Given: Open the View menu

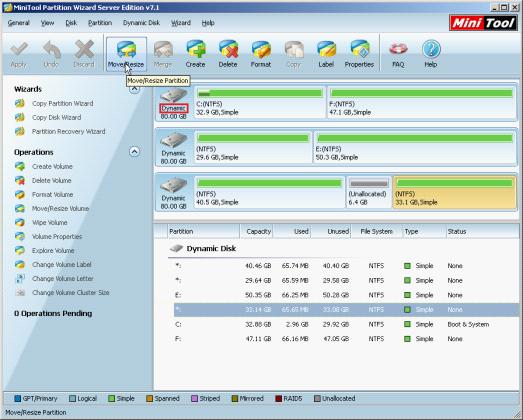Looking at the screenshot, I should coord(47,23).
